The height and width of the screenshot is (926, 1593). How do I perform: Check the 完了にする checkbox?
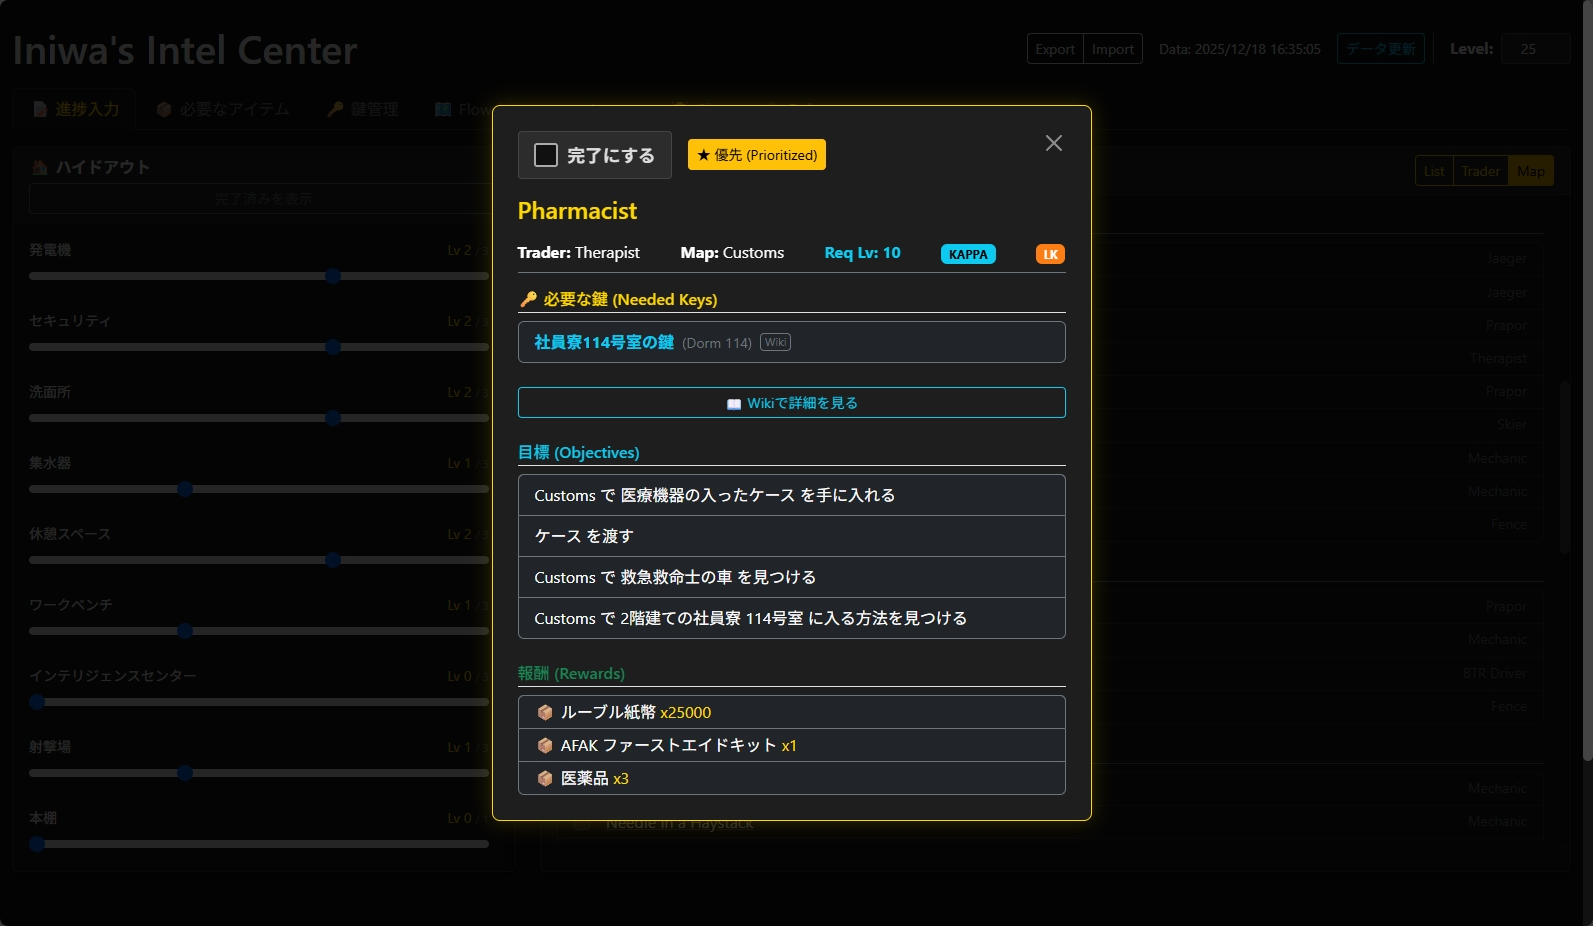click(x=546, y=155)
